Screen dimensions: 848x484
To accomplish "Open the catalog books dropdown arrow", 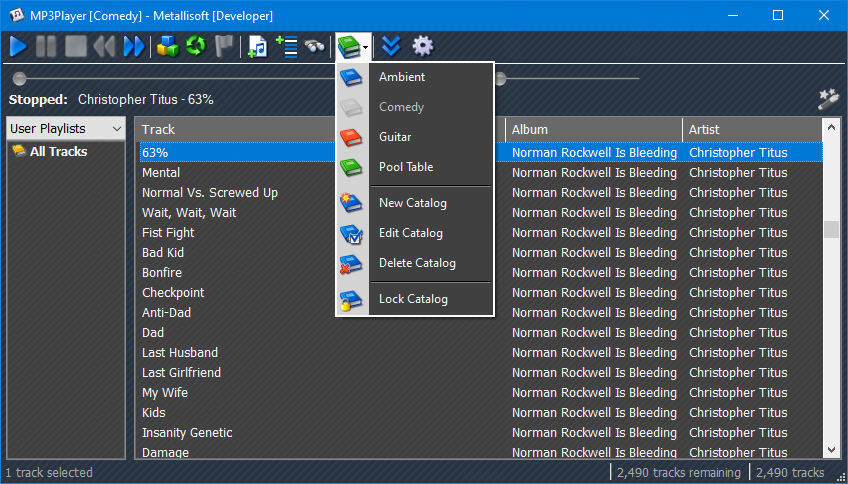I will click(366, 47).
